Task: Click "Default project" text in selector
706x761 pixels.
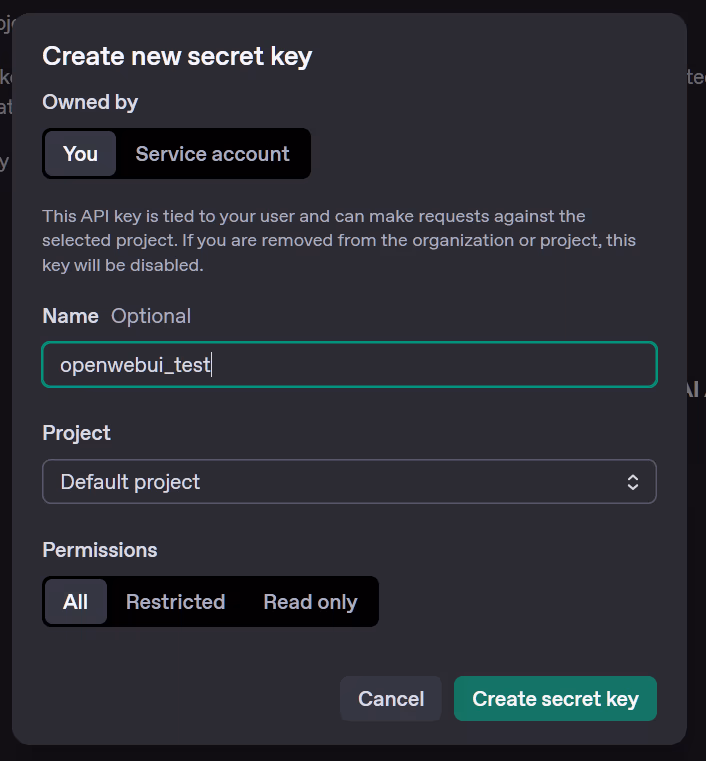Action: (x=130, y=482)
